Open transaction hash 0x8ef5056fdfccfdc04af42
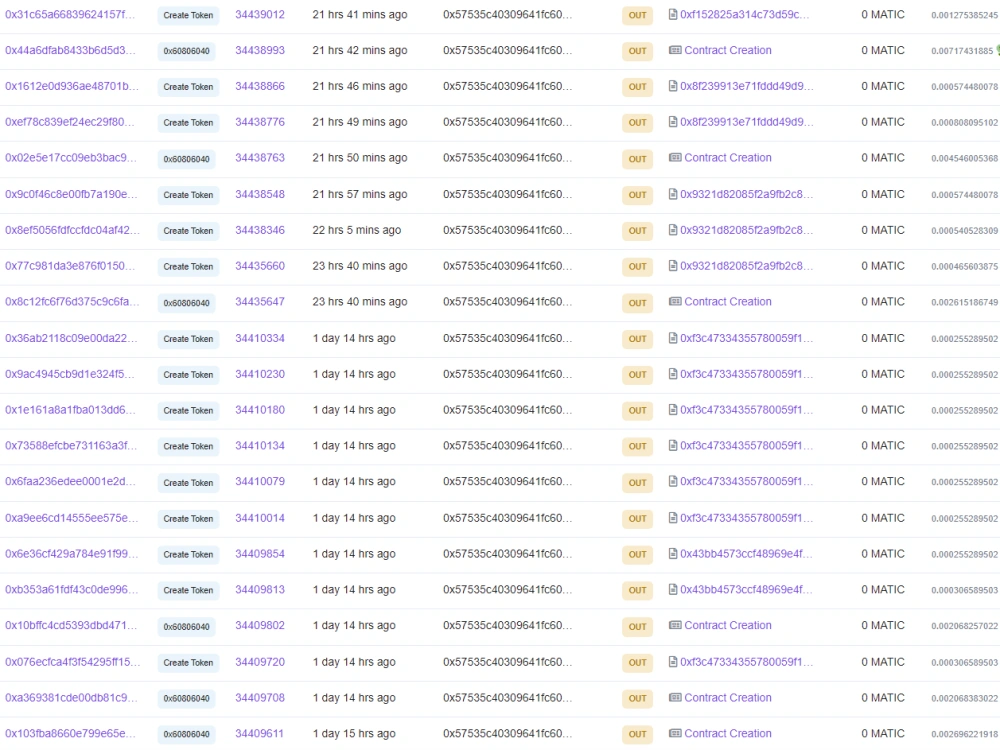1000x750 pixels. coord(72,230)
